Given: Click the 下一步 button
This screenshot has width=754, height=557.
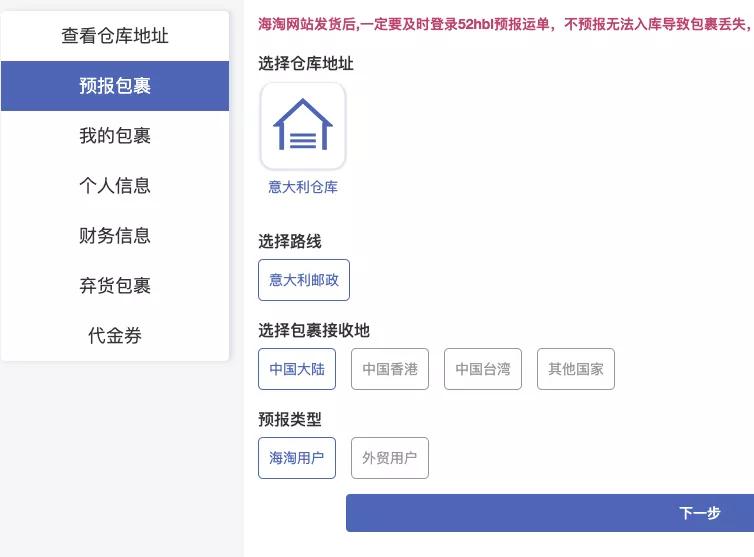Looking at the screenshot, I should pyautogui.click(x=550, y=513).
